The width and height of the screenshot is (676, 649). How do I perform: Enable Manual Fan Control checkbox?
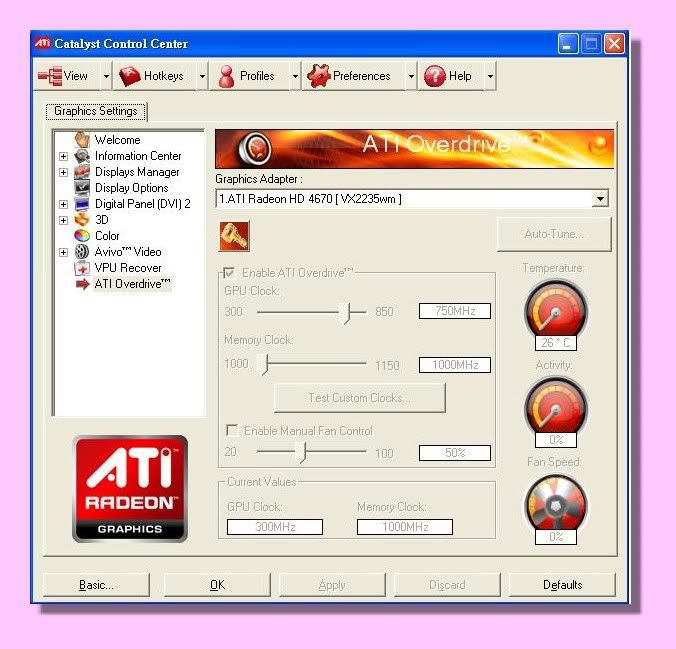tap(231, 431)
